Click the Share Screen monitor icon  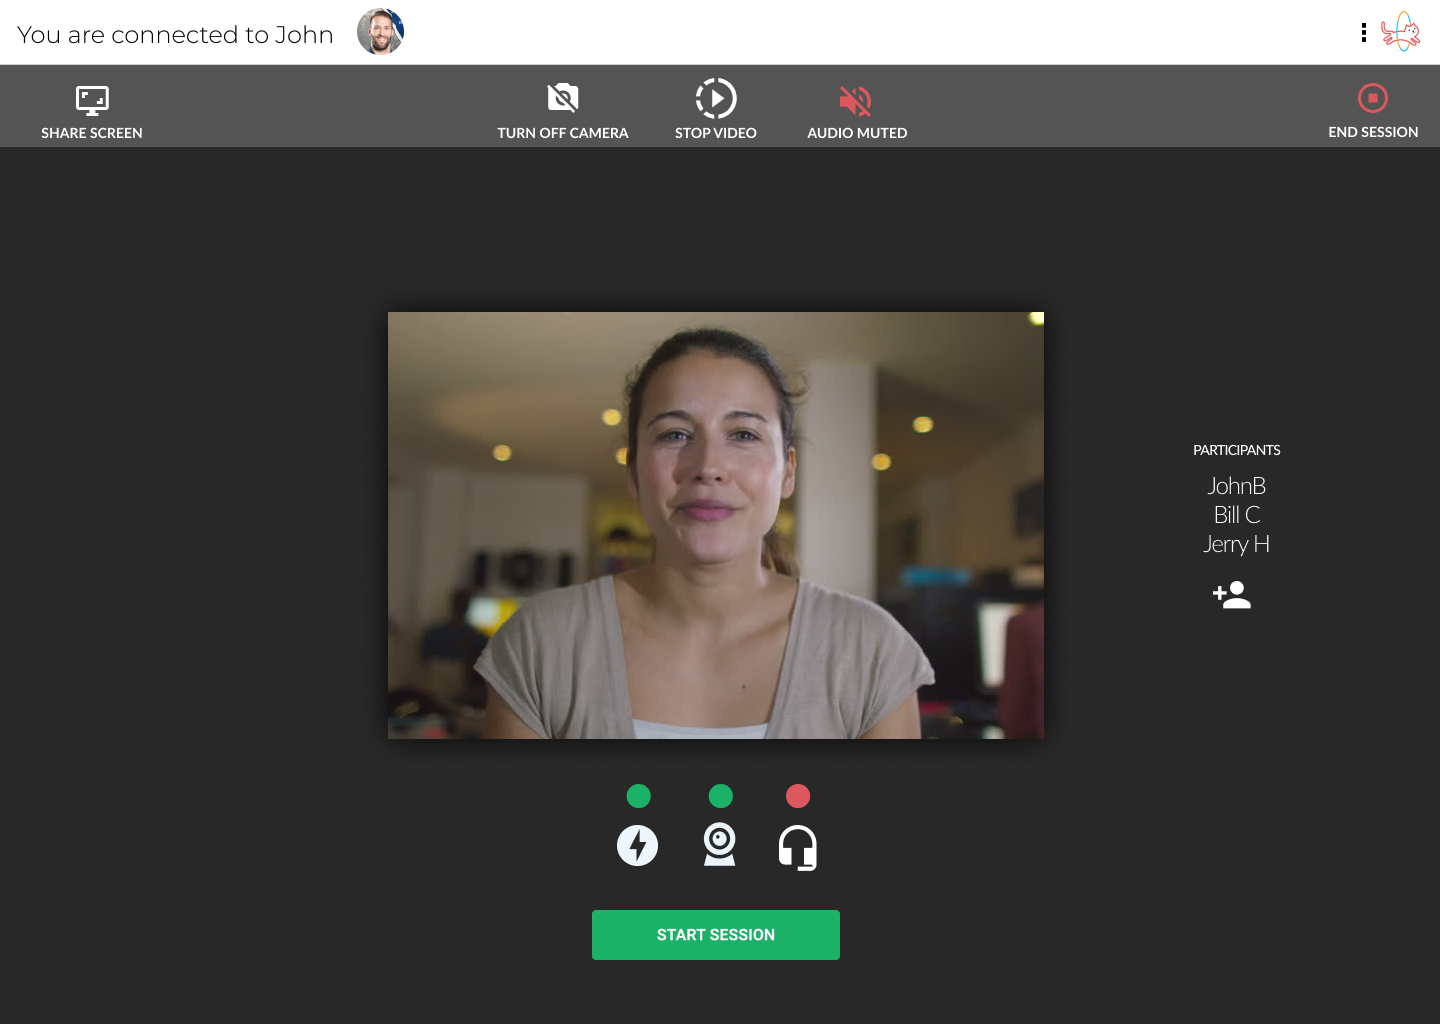pyautogui.click(x=92, y=100)
